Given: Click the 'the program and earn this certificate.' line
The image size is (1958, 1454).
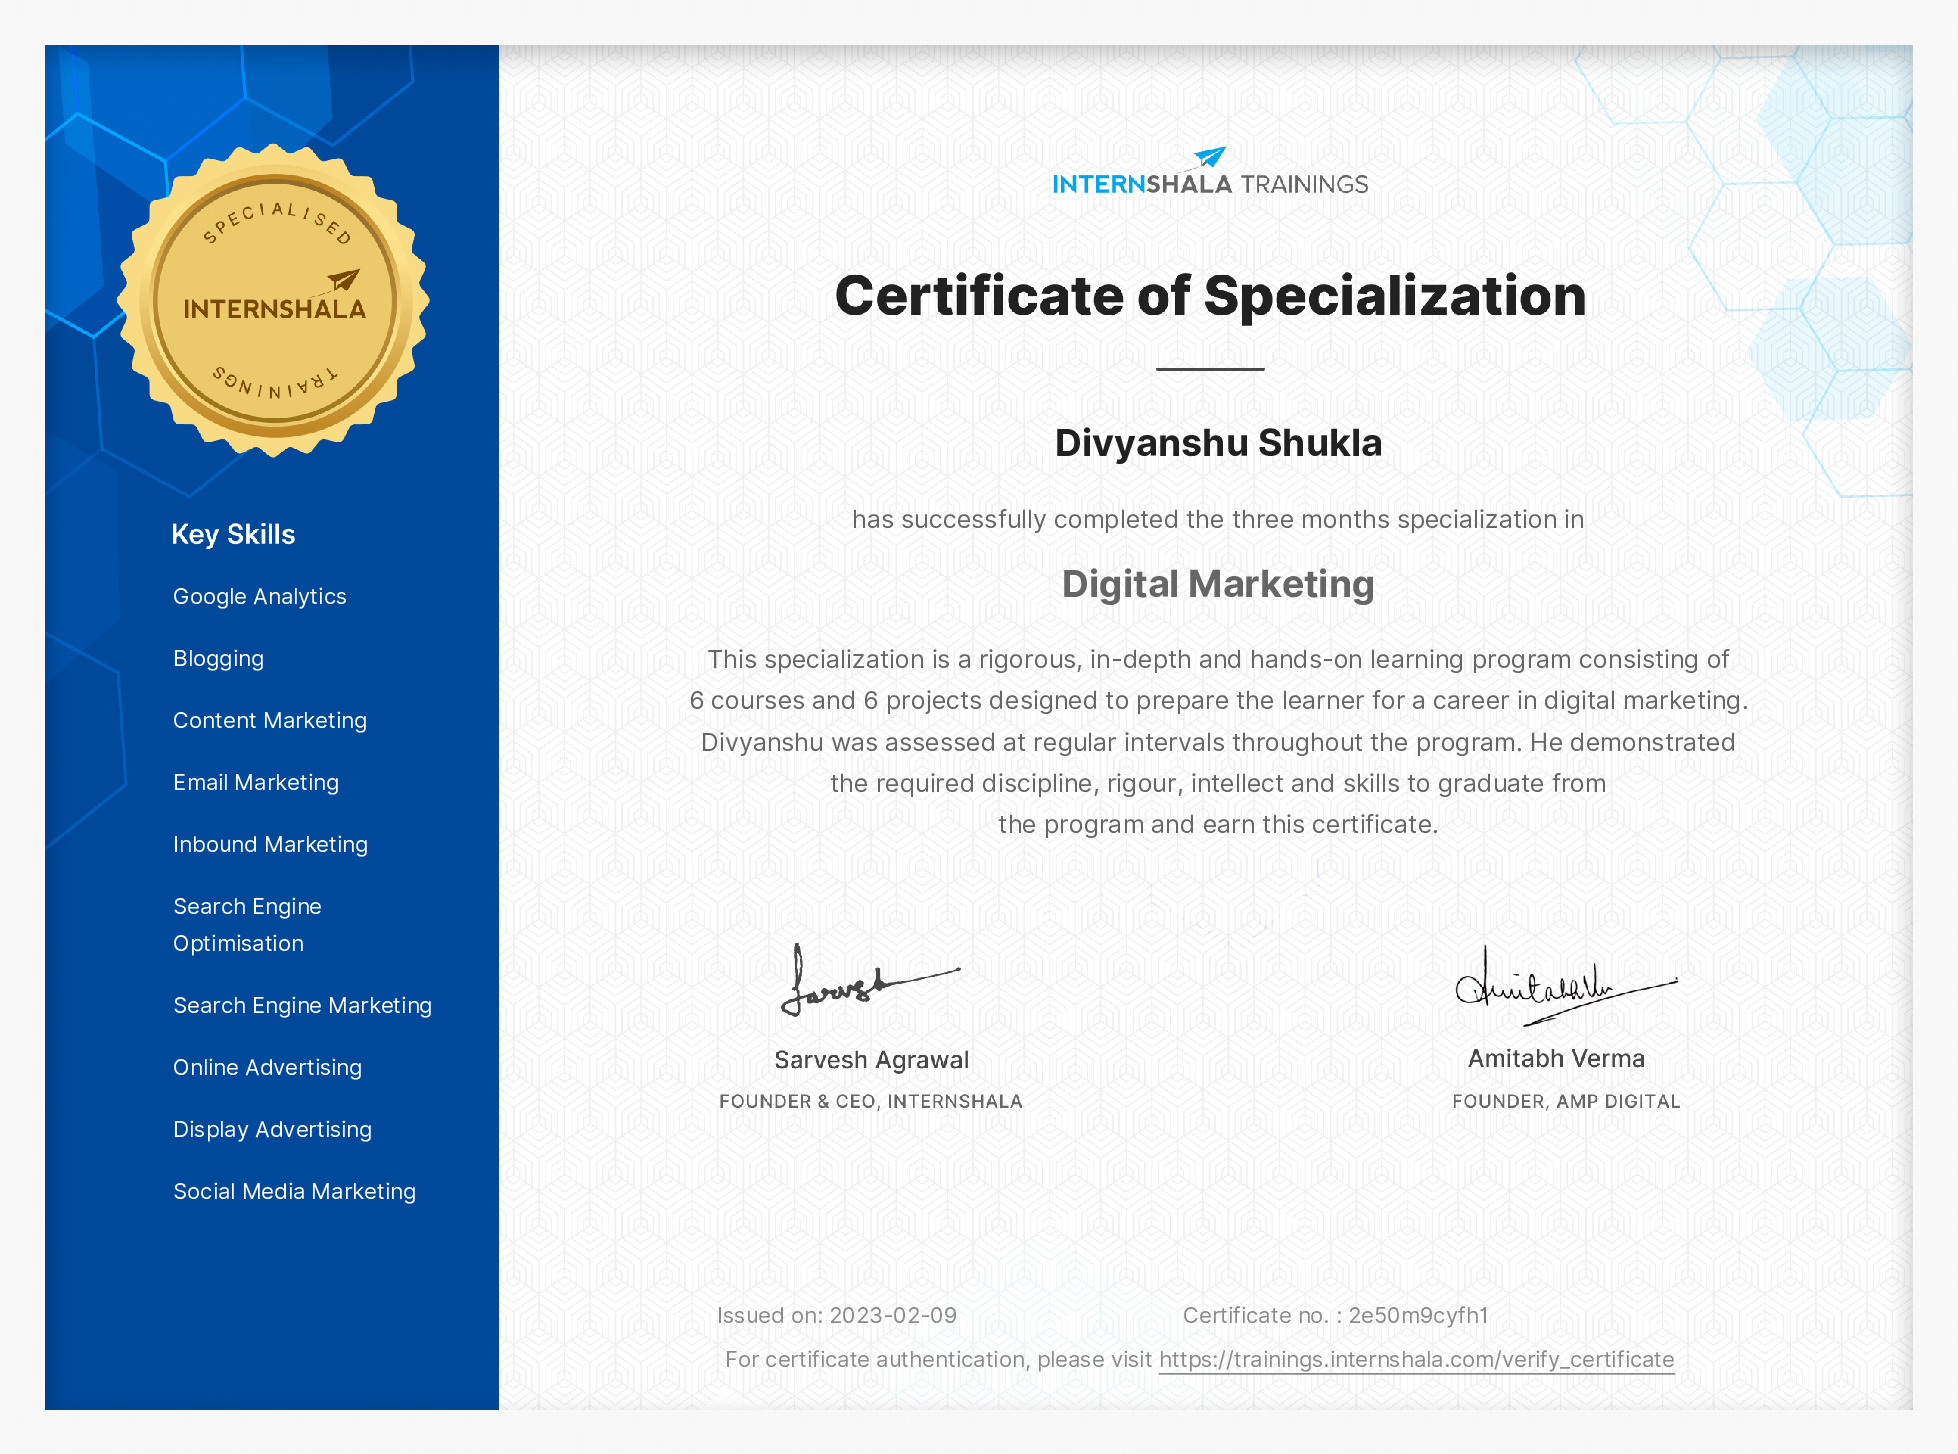Looking at the screenshot, I should 1218,824.
